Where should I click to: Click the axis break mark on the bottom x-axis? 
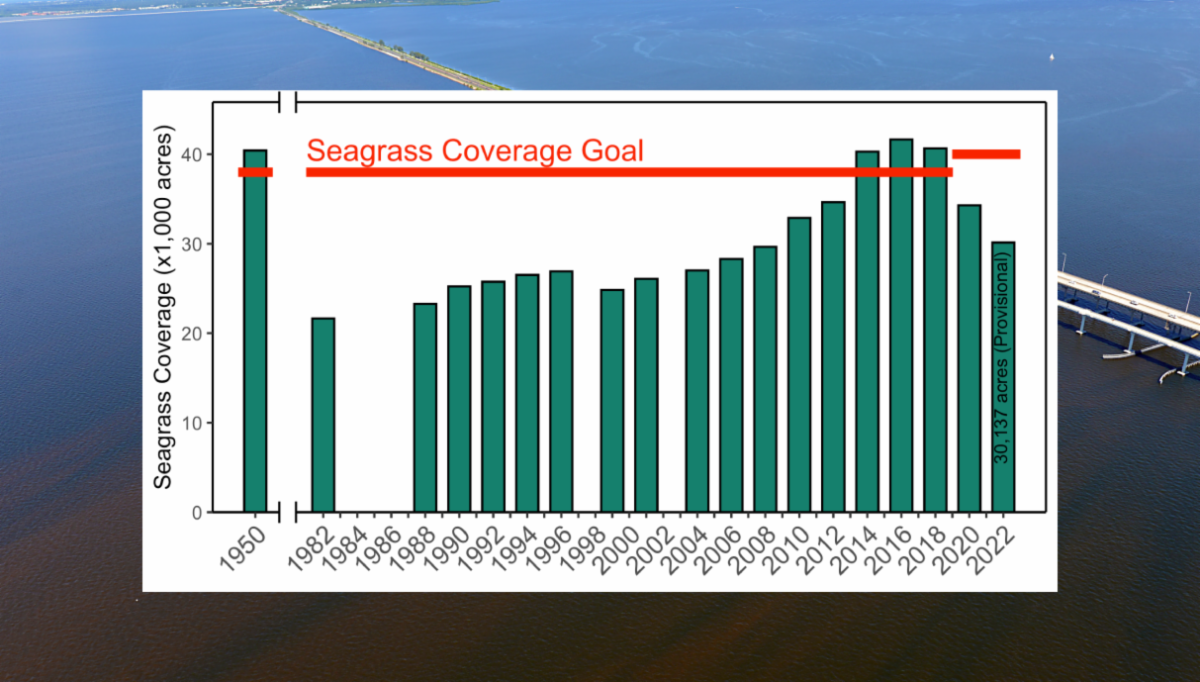point(288,512)
